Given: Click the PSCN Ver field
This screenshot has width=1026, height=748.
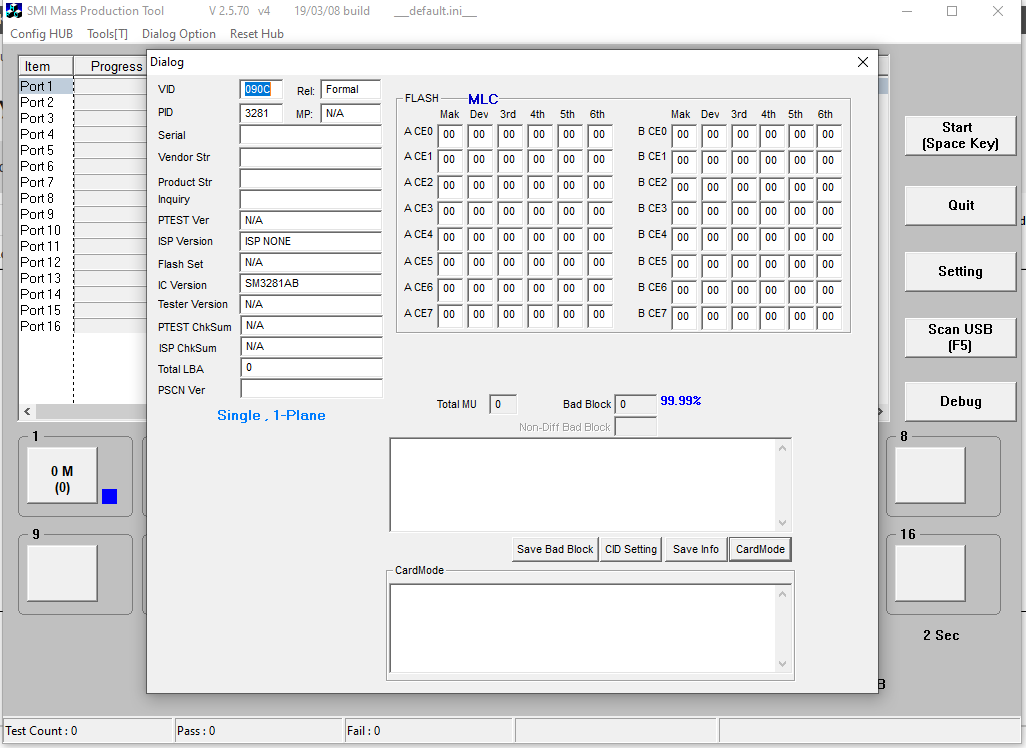Looking at the screenshot, I should pos(311,389).
